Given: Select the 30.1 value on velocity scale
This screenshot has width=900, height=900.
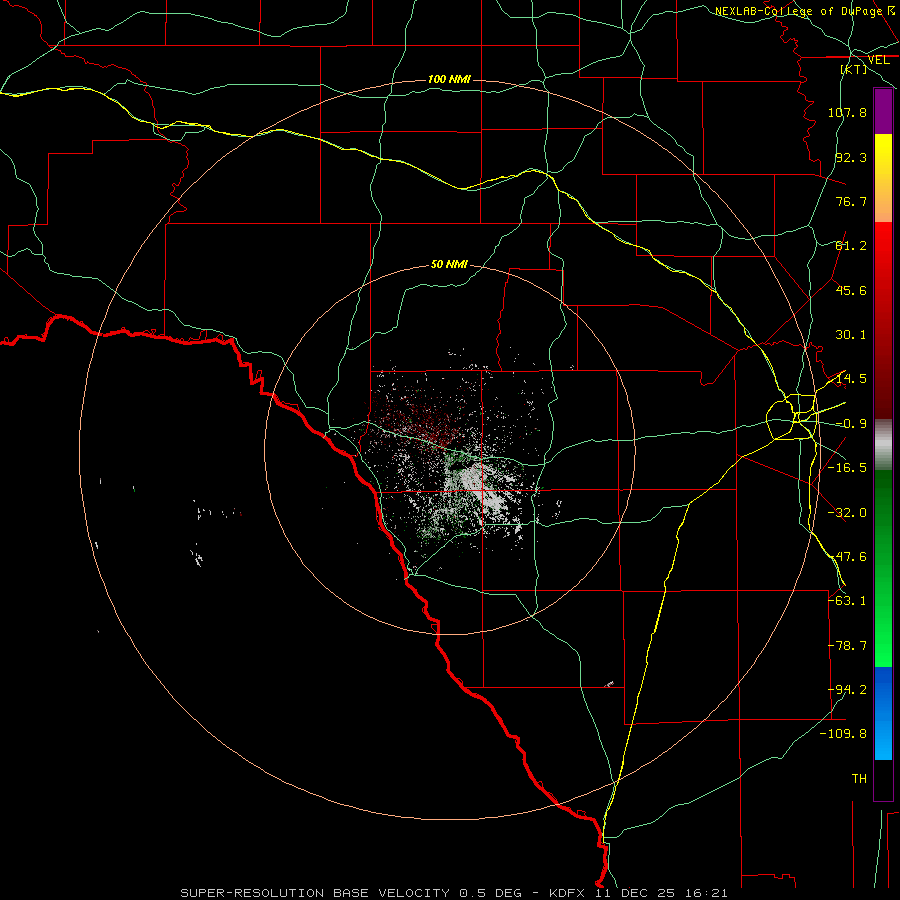Looking at the screenshot, I should click(x=851, y=335).
